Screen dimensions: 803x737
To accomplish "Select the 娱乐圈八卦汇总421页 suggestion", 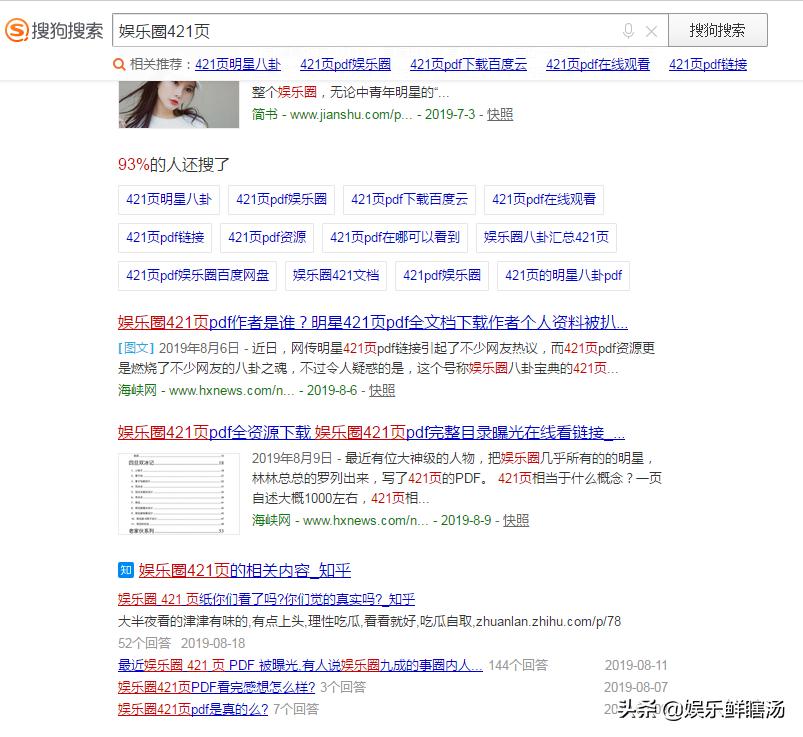I will (x=548, y=238).
